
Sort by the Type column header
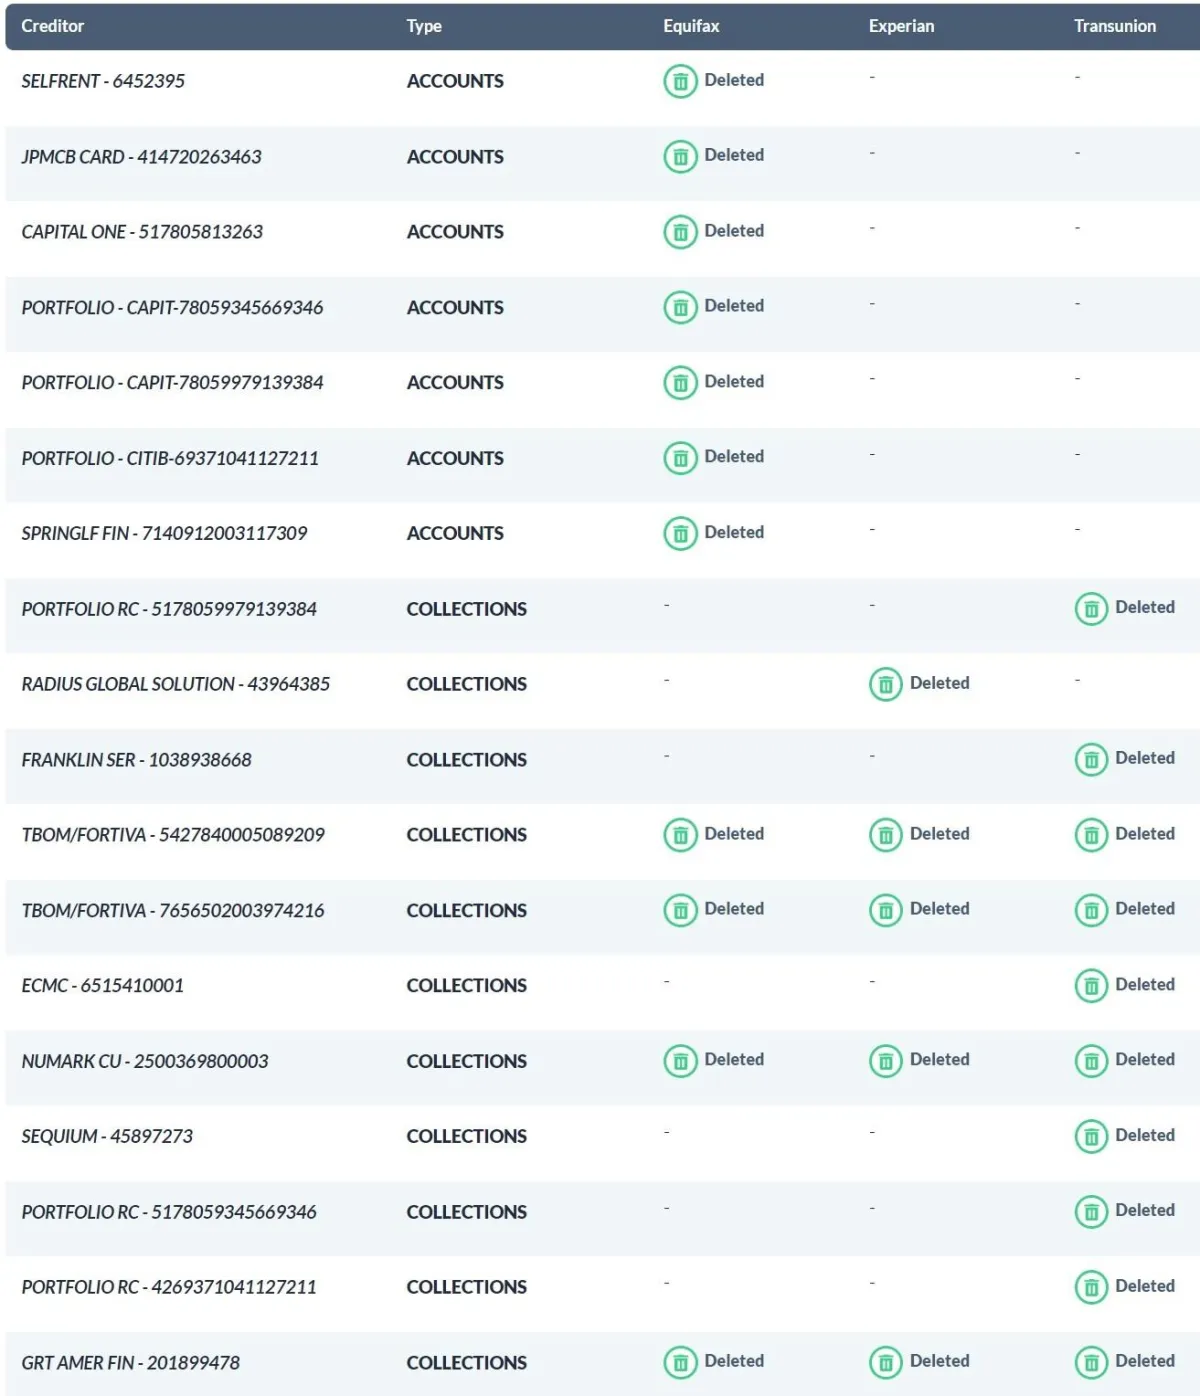point(424,26)
